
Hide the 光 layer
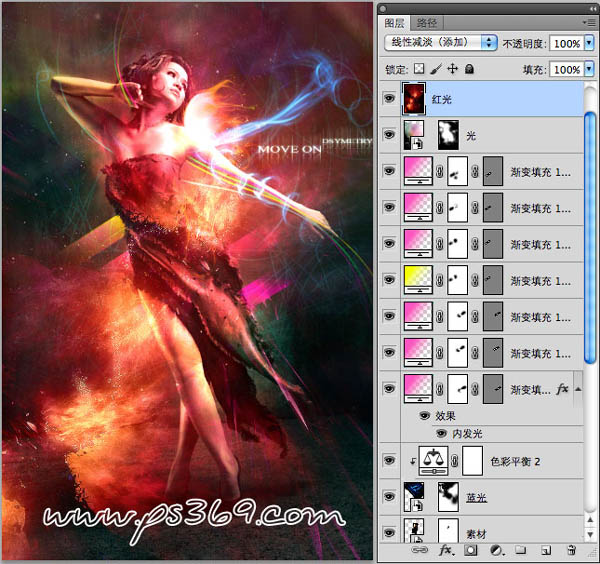[390, 135]
